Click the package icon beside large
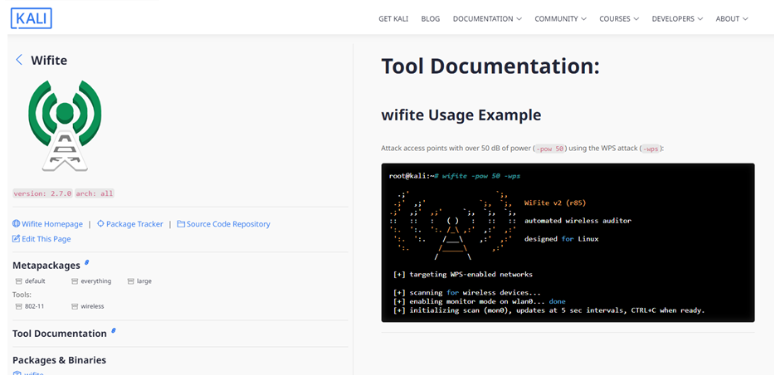 (x=131, y=281)
